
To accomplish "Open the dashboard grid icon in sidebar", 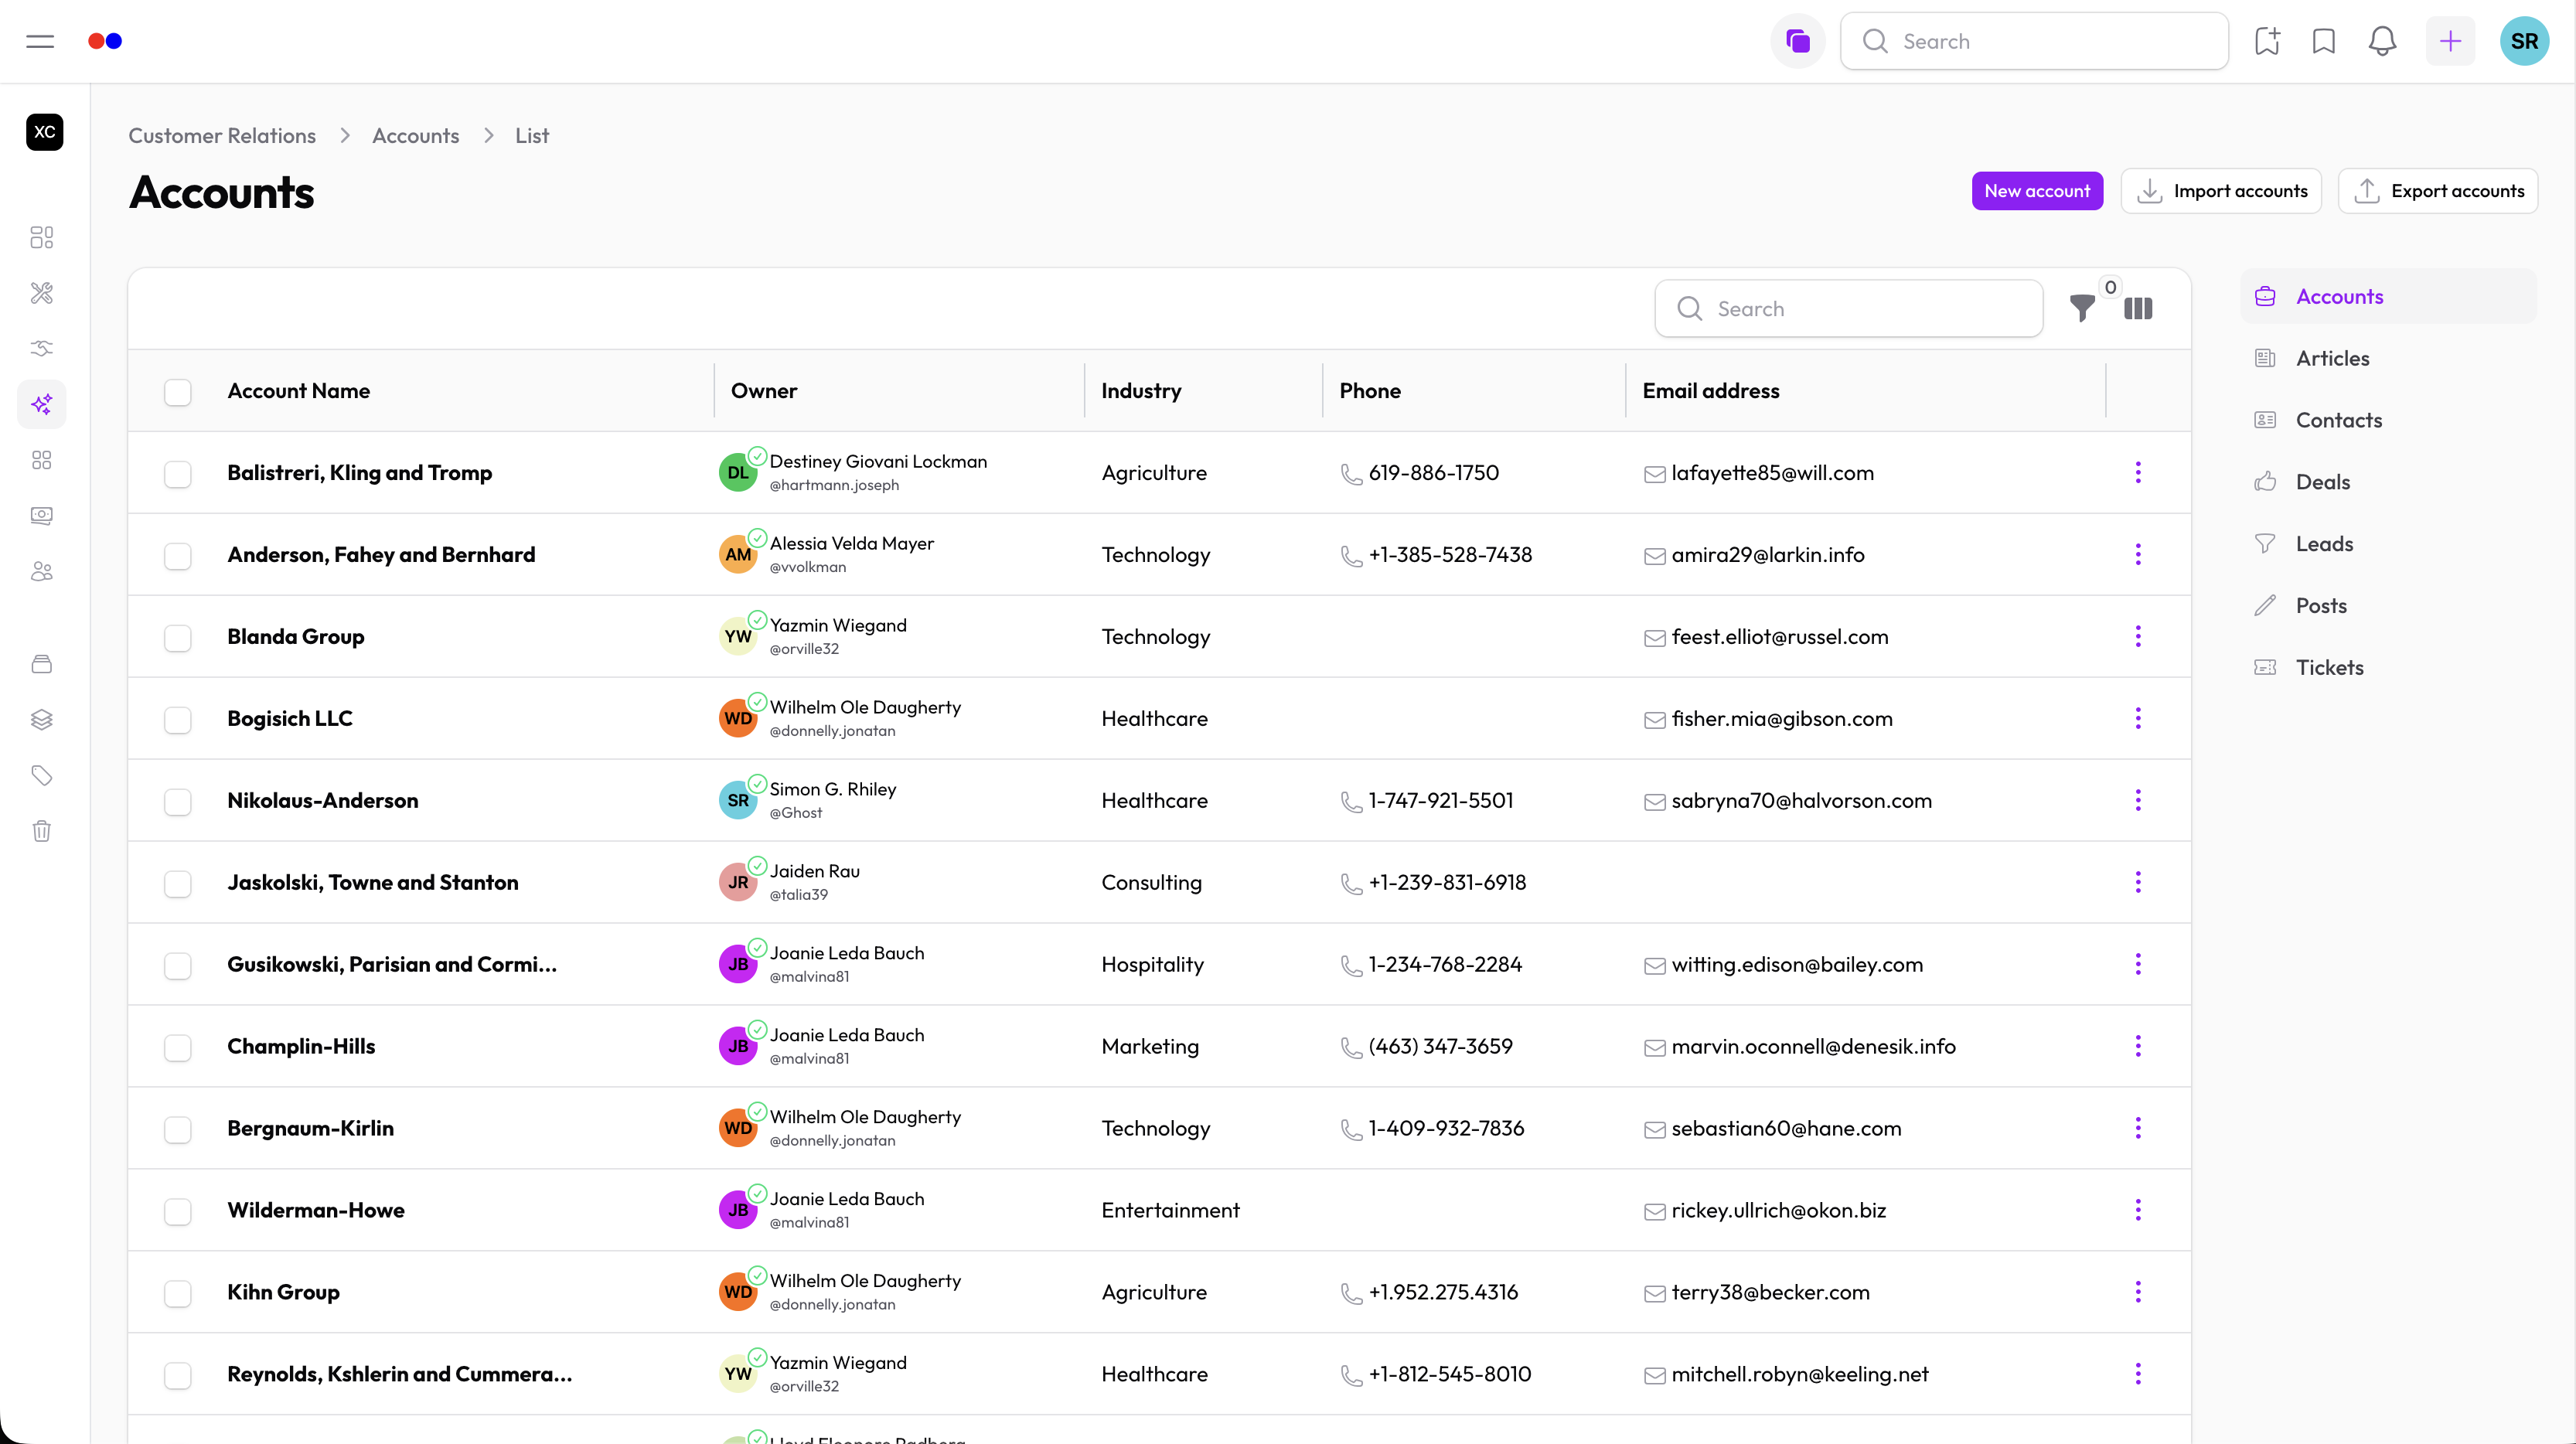I will pos(42,237).
